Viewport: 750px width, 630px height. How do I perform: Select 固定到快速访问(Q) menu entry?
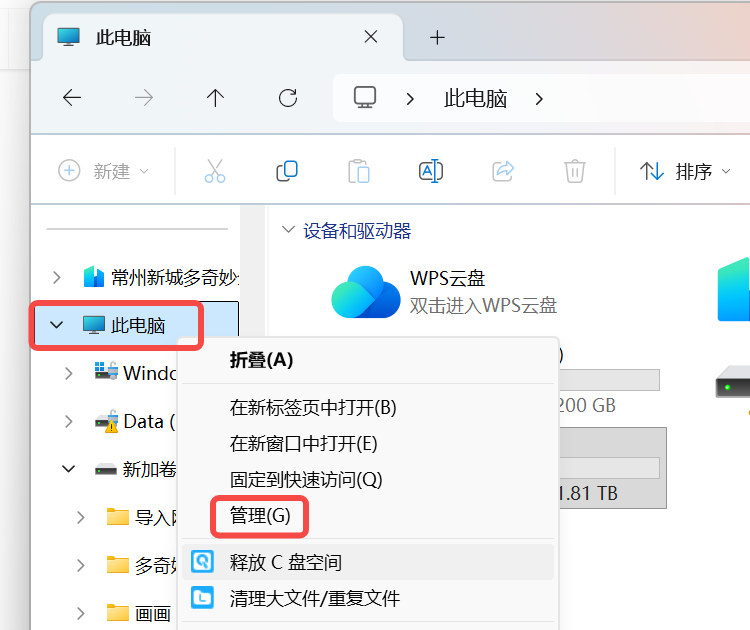(306, 480)
